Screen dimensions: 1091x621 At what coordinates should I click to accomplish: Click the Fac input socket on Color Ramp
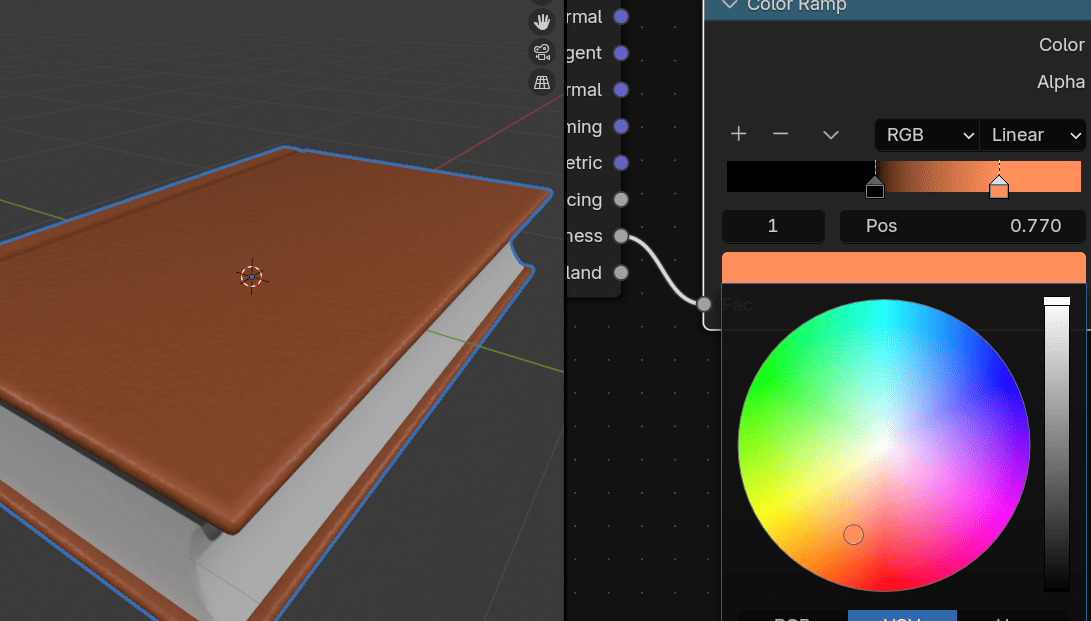click(x=704, y=304)
